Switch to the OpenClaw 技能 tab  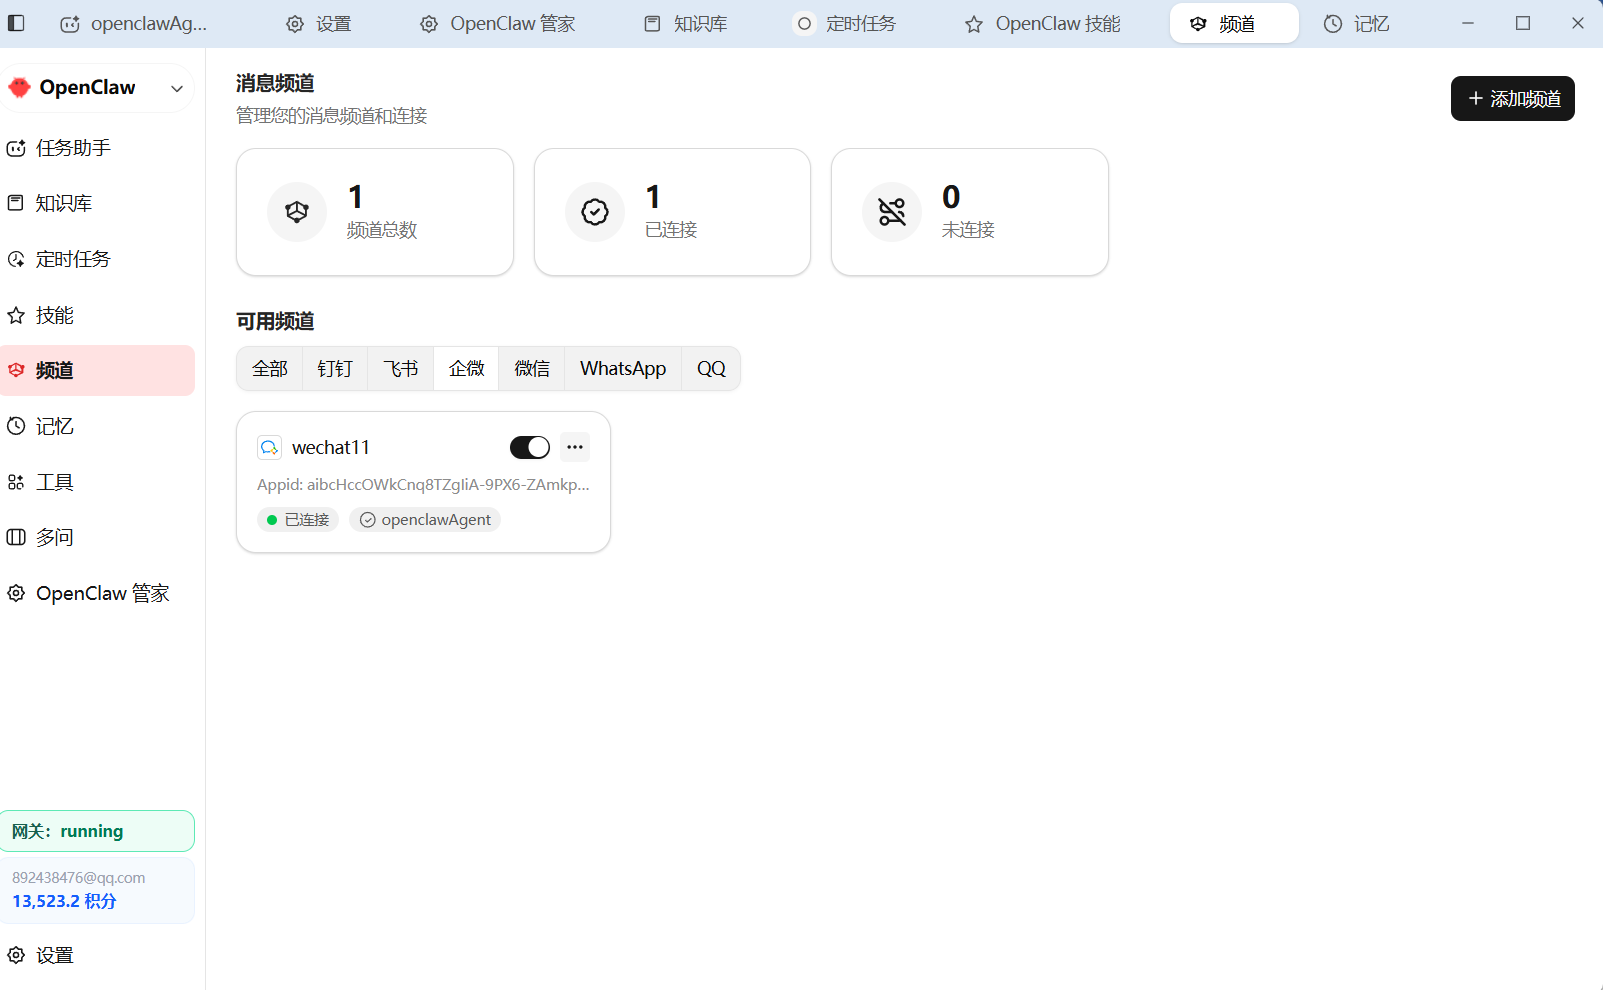(1043, 24)
